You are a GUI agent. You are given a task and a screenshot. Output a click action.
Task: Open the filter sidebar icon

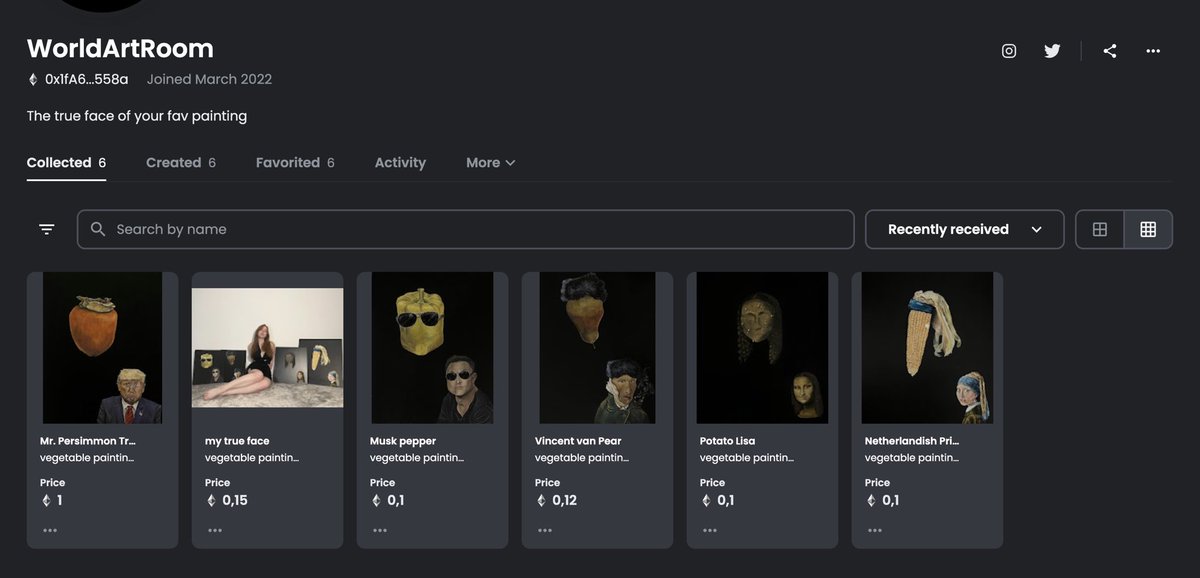pyautogui.click(x=47, y=229)
